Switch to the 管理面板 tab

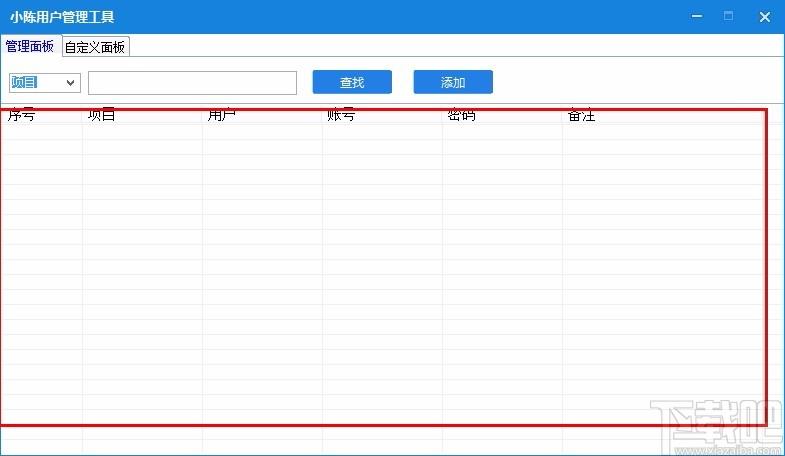31,46
